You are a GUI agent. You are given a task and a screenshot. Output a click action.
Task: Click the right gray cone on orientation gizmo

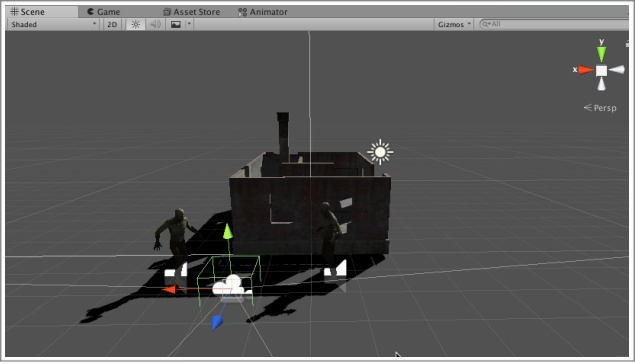617,70
